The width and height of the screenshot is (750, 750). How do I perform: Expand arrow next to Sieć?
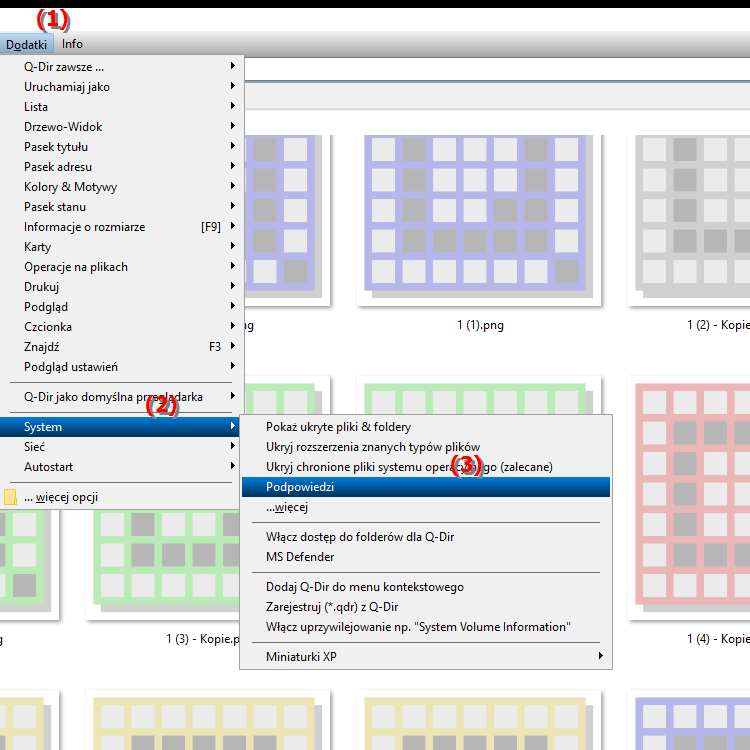[233, 446]
